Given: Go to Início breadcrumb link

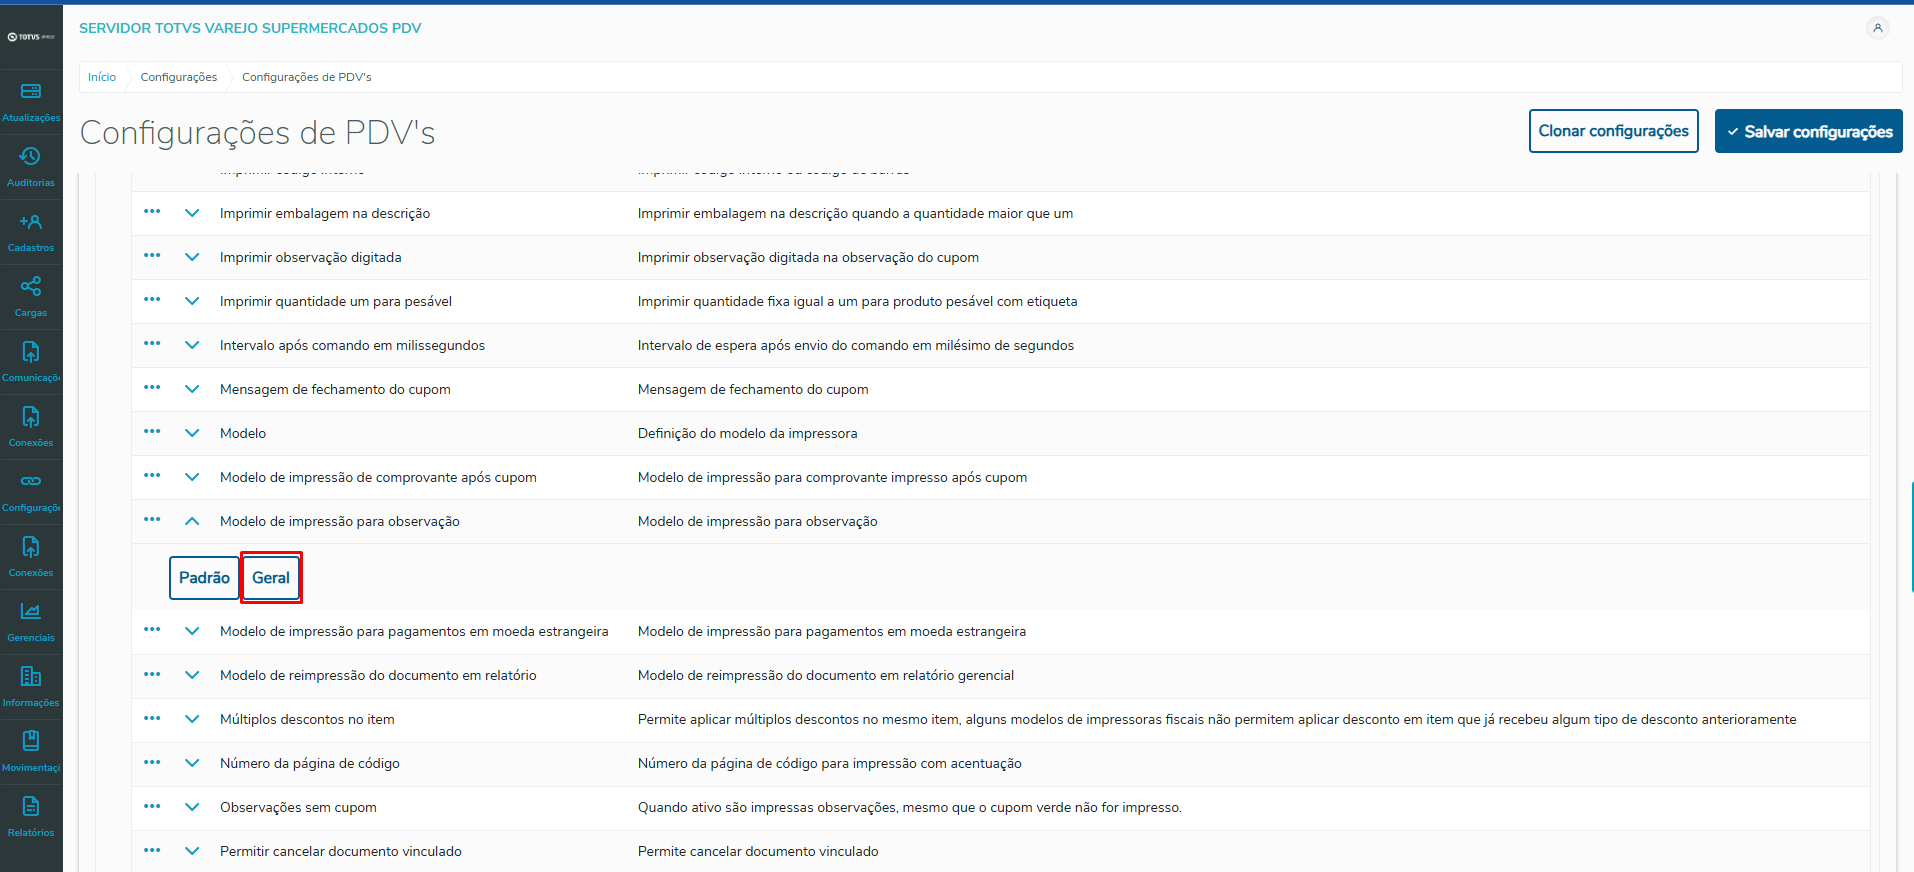Looking at the screenshot, I should [x=102, y=77].
